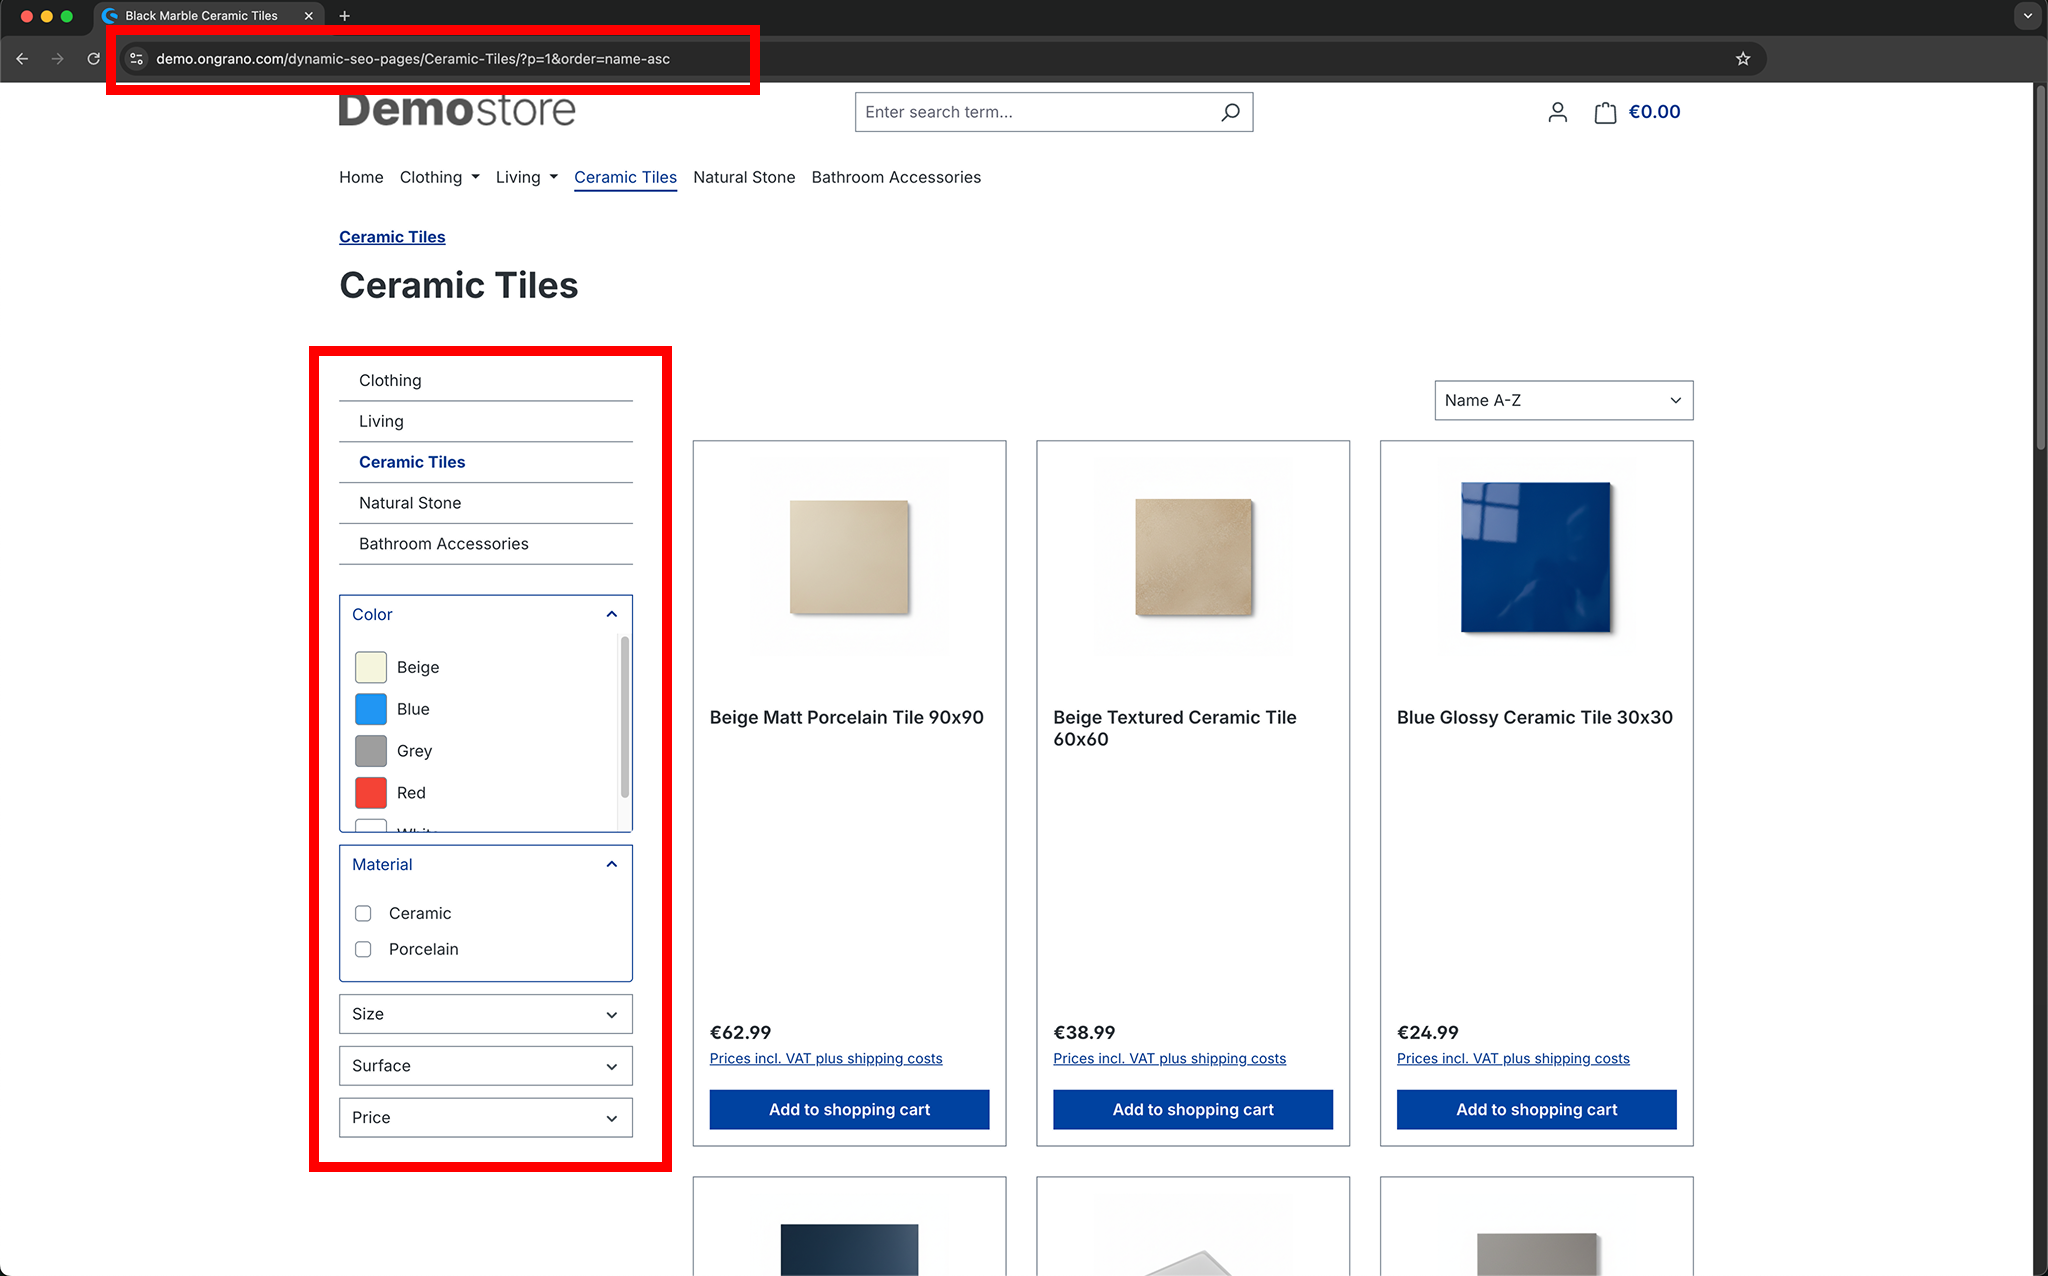The image size is (2048, 1276).
Task: Close the Black Marble Ceramic Tiles tab
Action: [x=308, y=16]
